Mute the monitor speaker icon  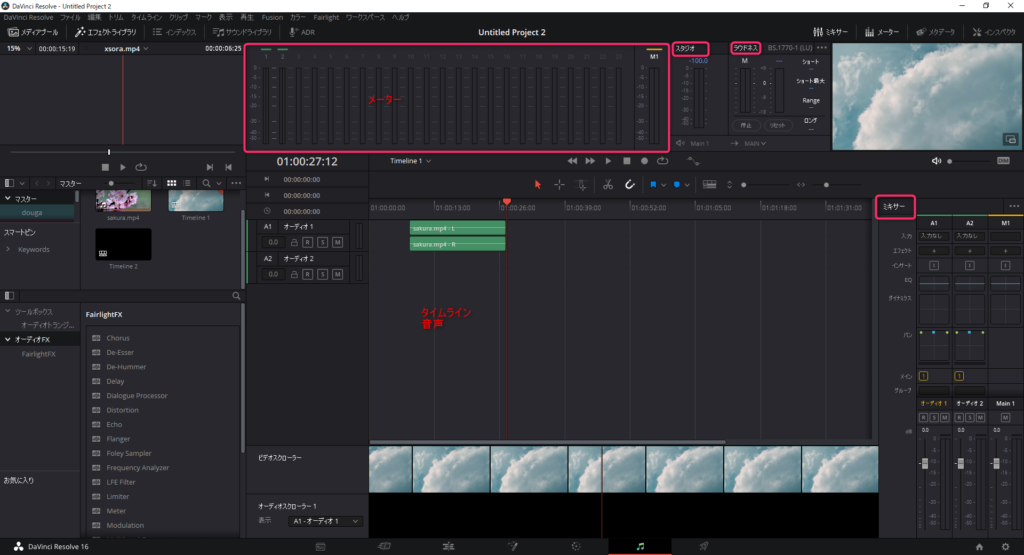click(936, 161)
